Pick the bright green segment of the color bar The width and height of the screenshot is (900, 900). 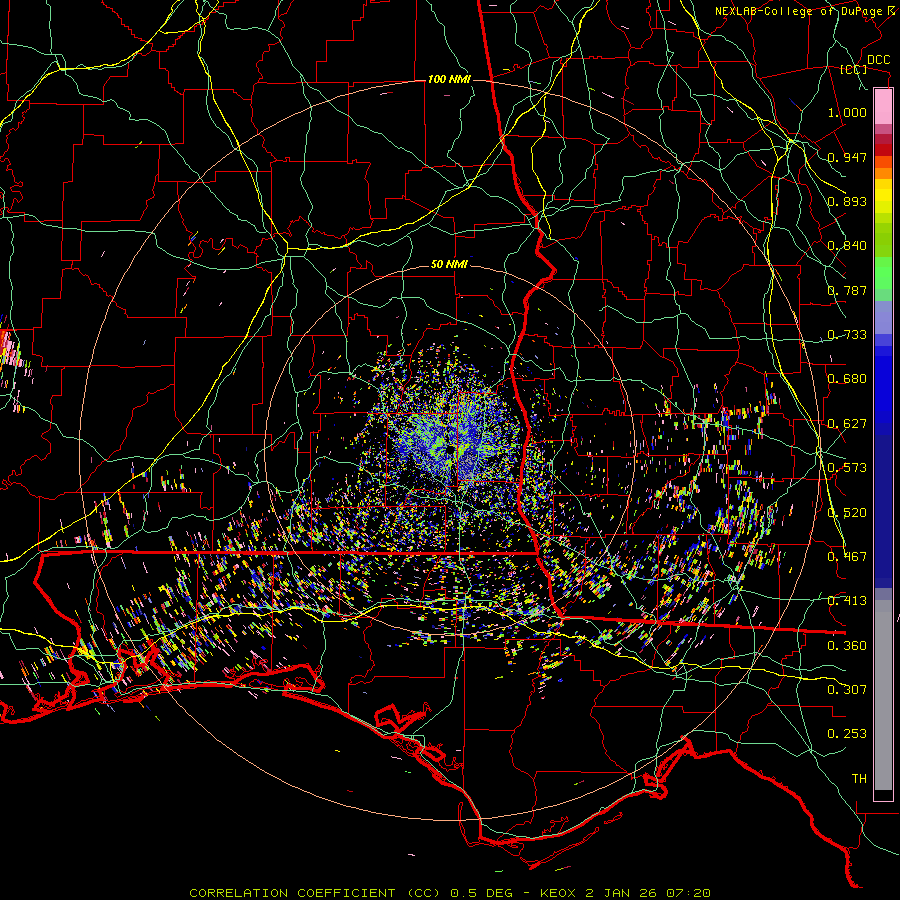tap(883, 273)
